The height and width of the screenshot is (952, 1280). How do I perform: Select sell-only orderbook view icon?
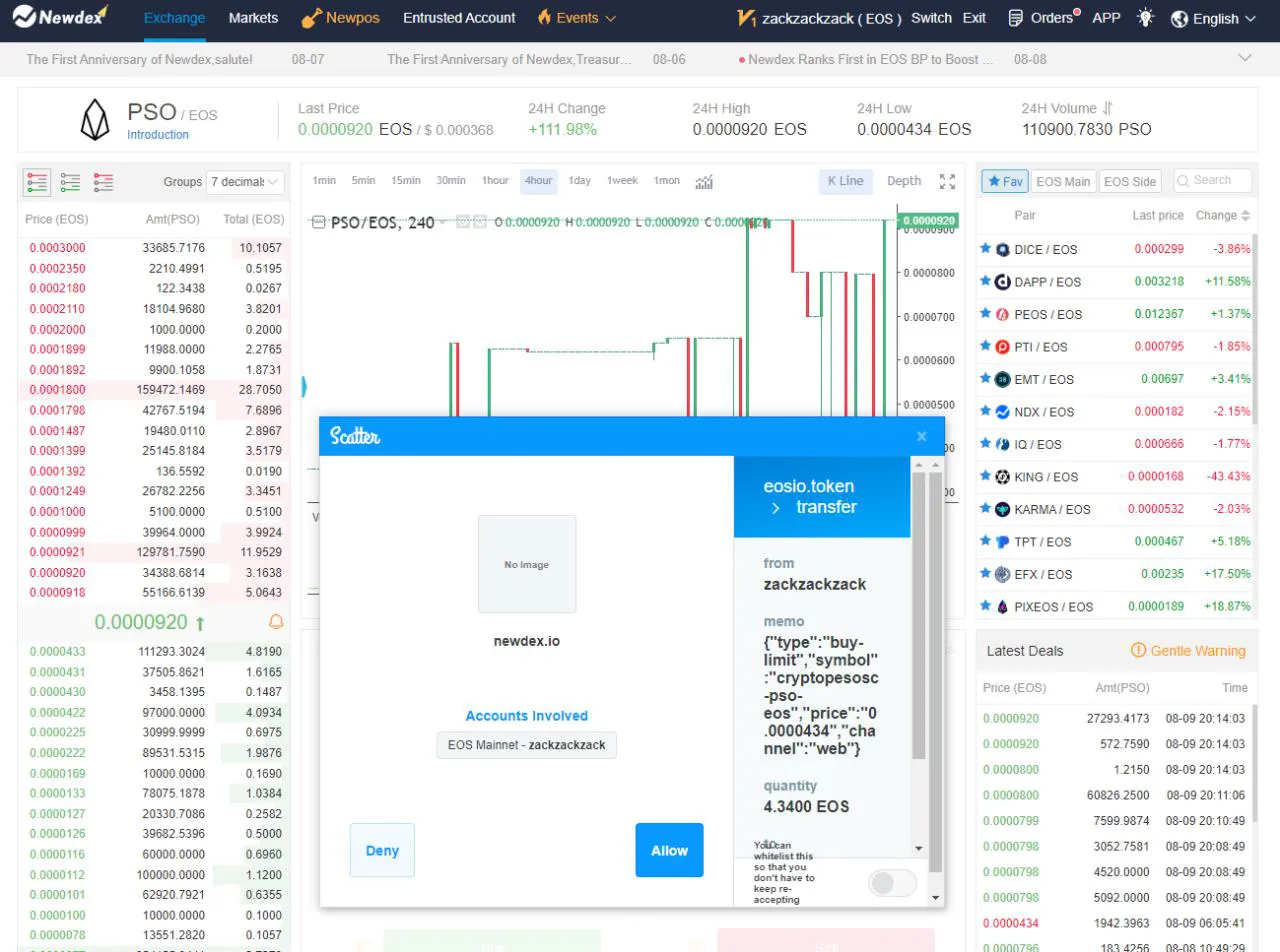click(103, 182)
